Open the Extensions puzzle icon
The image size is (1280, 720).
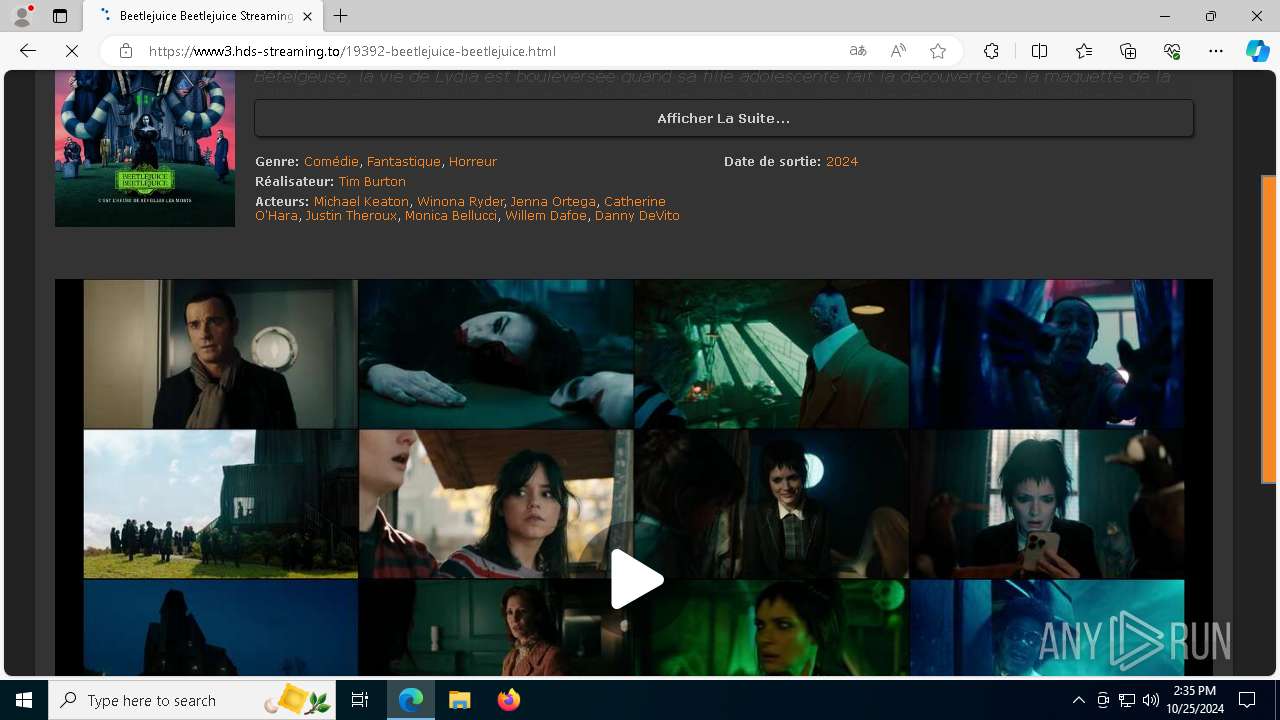pyautogui.click(x=991, y=51)
